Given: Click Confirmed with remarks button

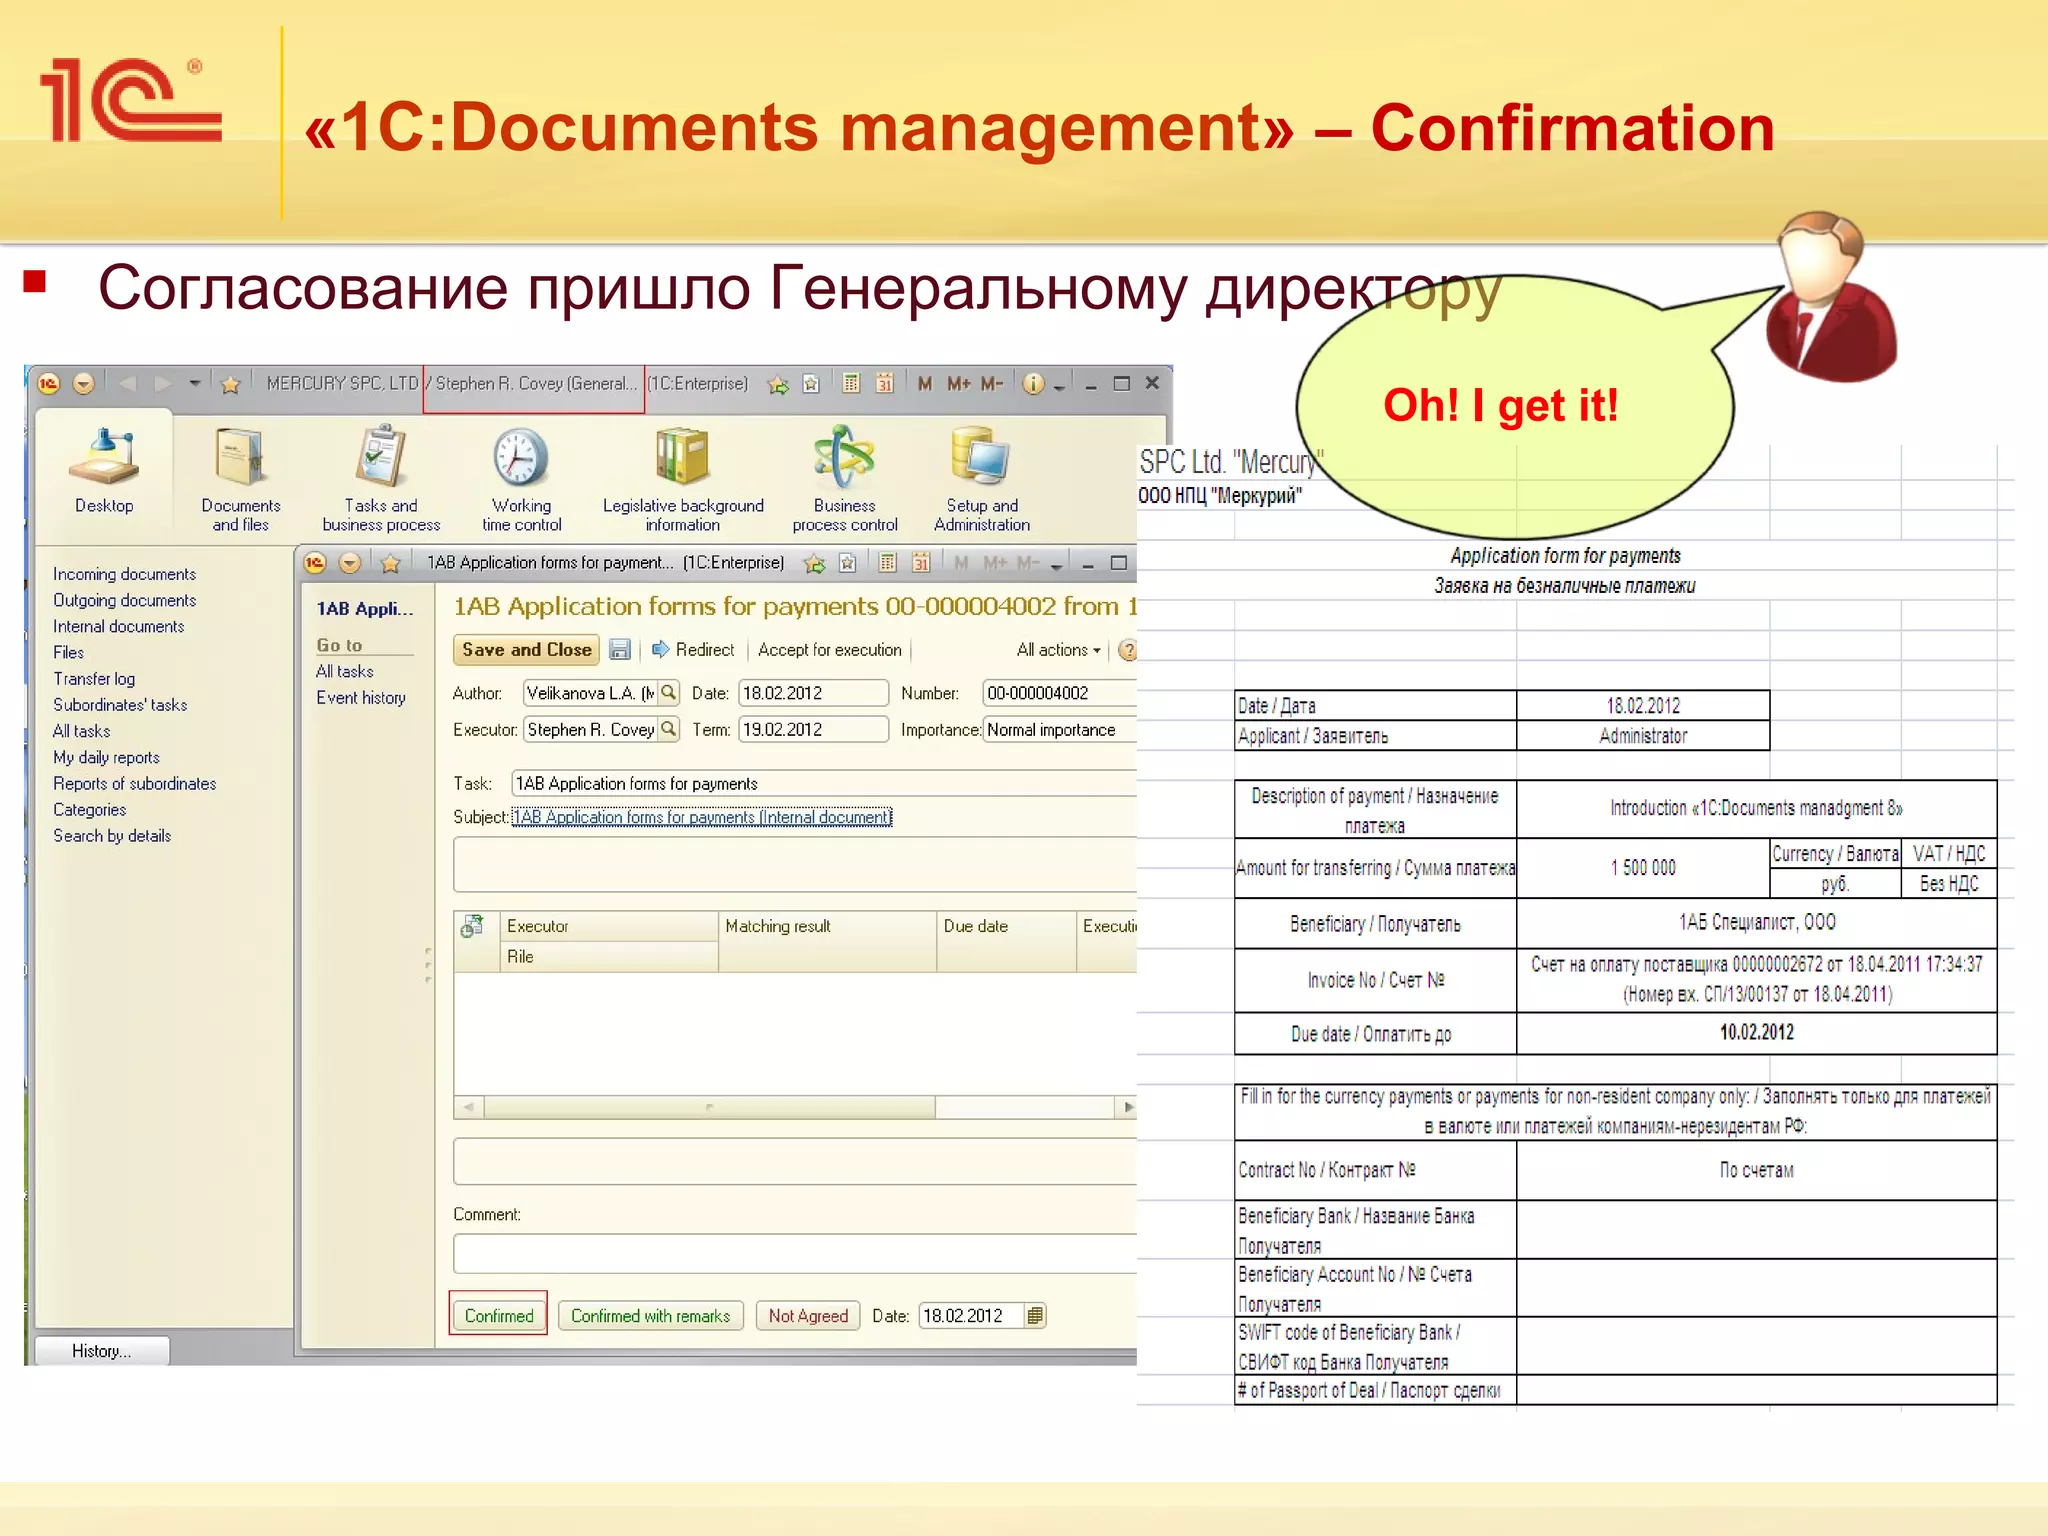Looking at the screenshot, I should click(x=651, y=1315).
